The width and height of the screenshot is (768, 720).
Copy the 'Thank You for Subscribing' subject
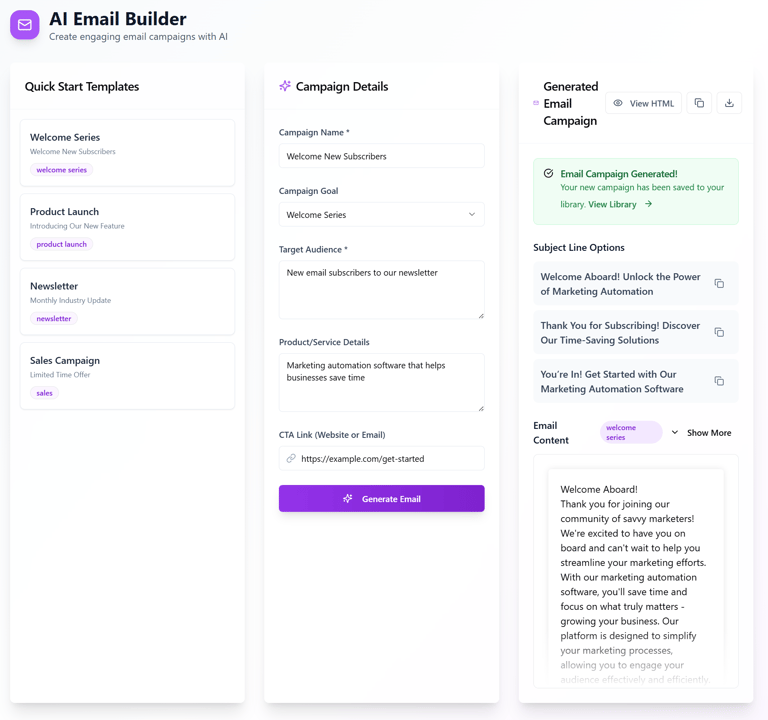[x=719, y=332]
